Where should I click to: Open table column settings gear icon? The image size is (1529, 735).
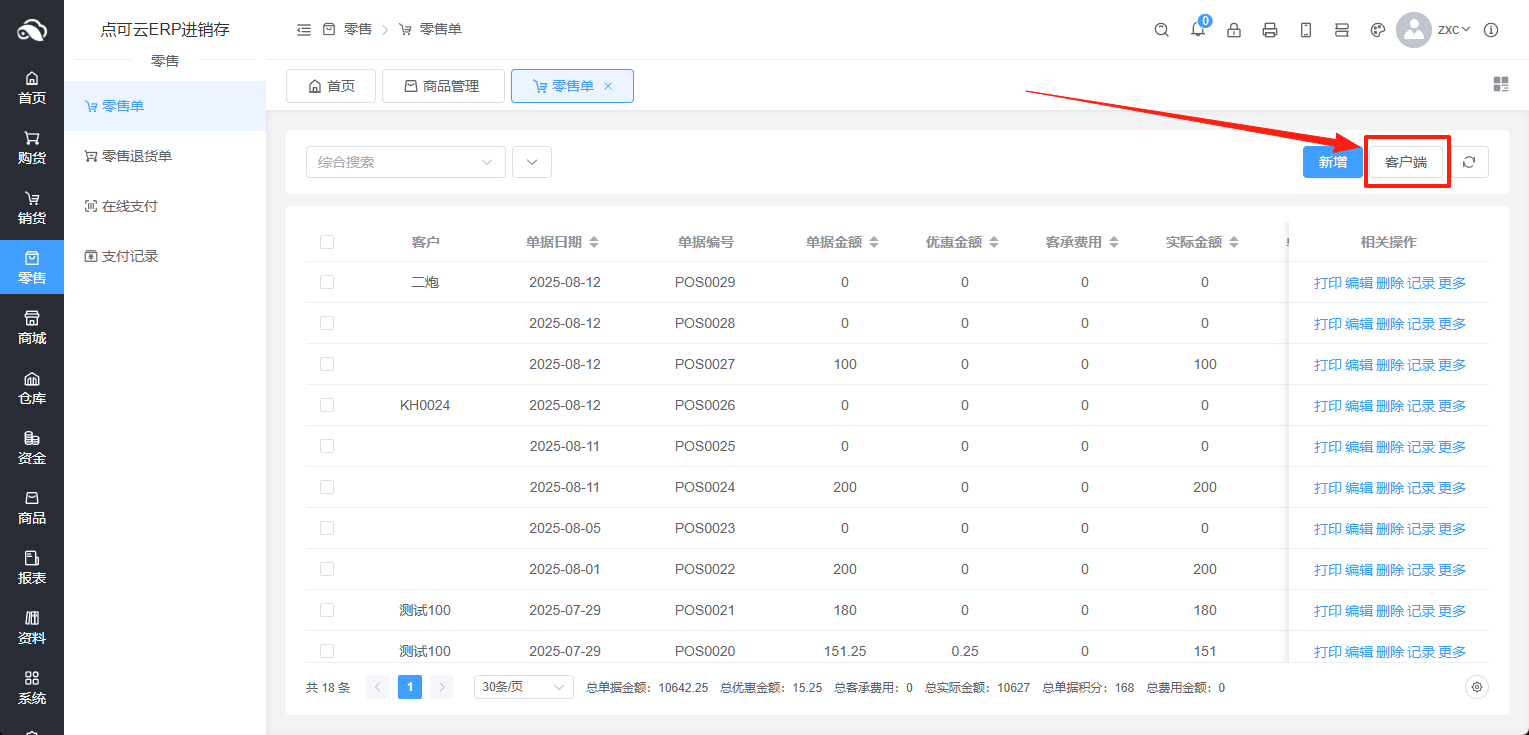(1477, 688)
